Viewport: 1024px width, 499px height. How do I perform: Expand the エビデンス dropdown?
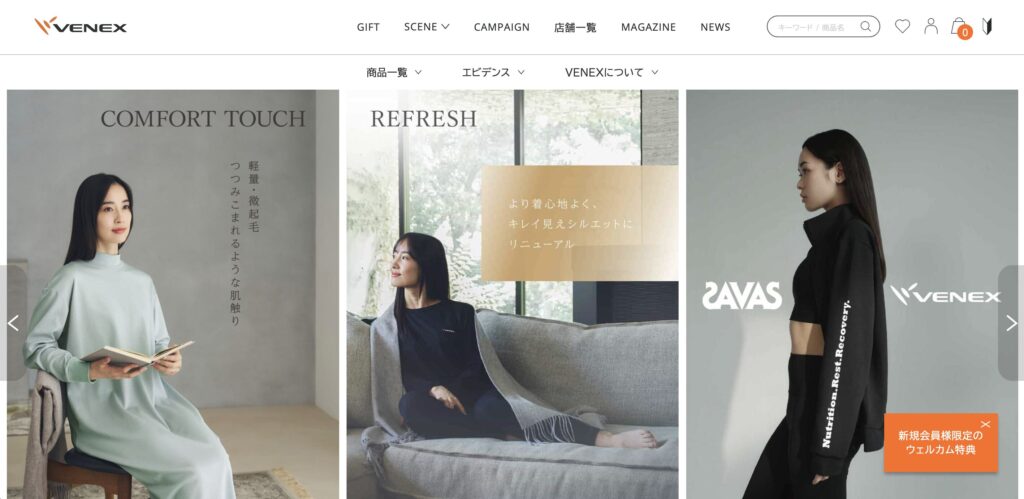click(x=493, y=72)
